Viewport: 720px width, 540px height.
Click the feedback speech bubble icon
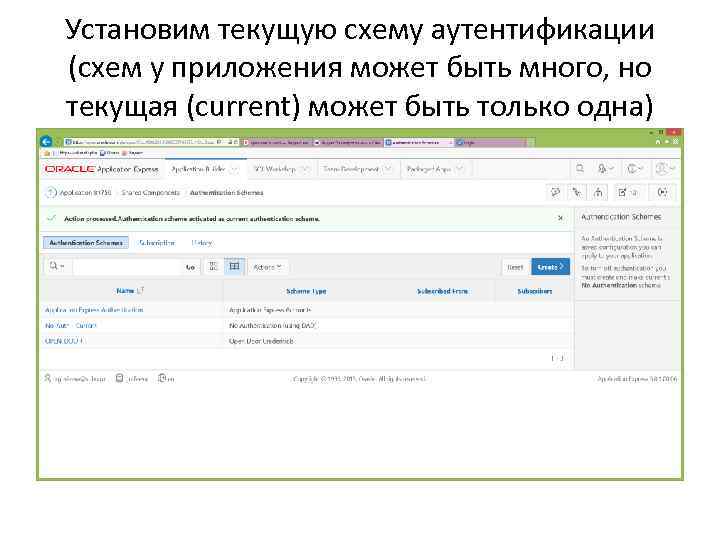coord(555,192)
